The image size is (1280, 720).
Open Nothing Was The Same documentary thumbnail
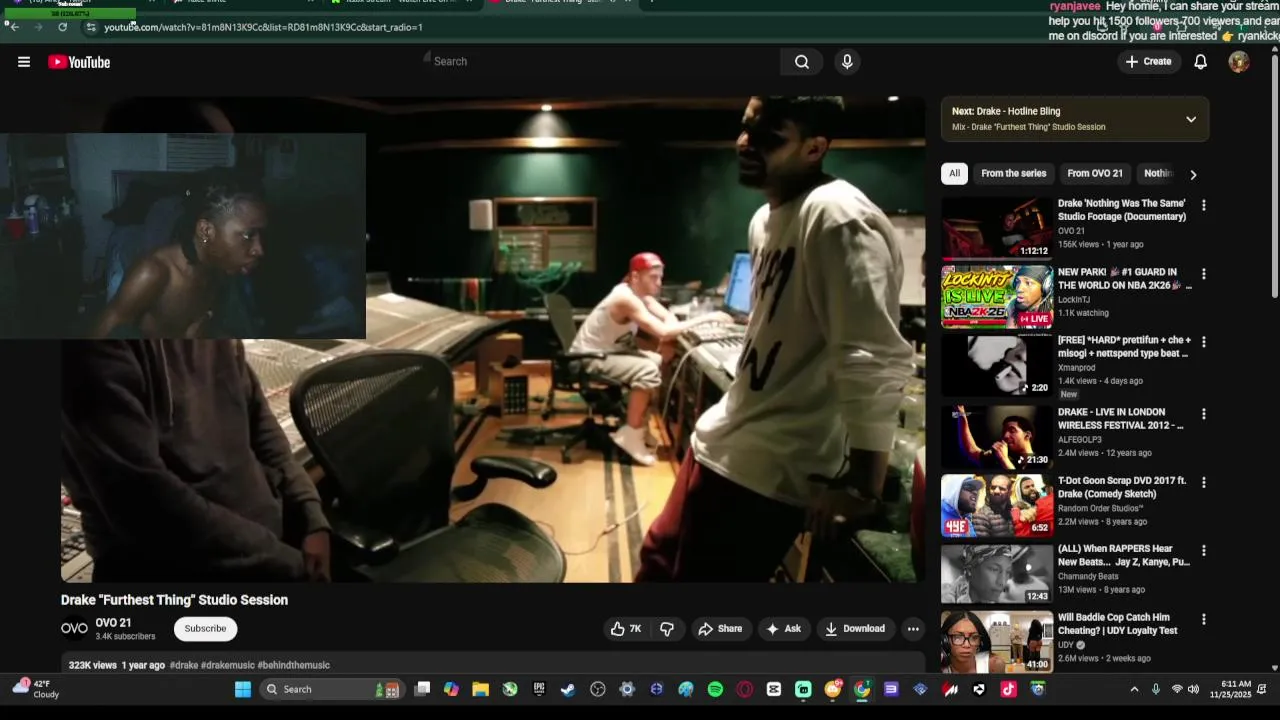pyautogui.click(x=997, y=228)
